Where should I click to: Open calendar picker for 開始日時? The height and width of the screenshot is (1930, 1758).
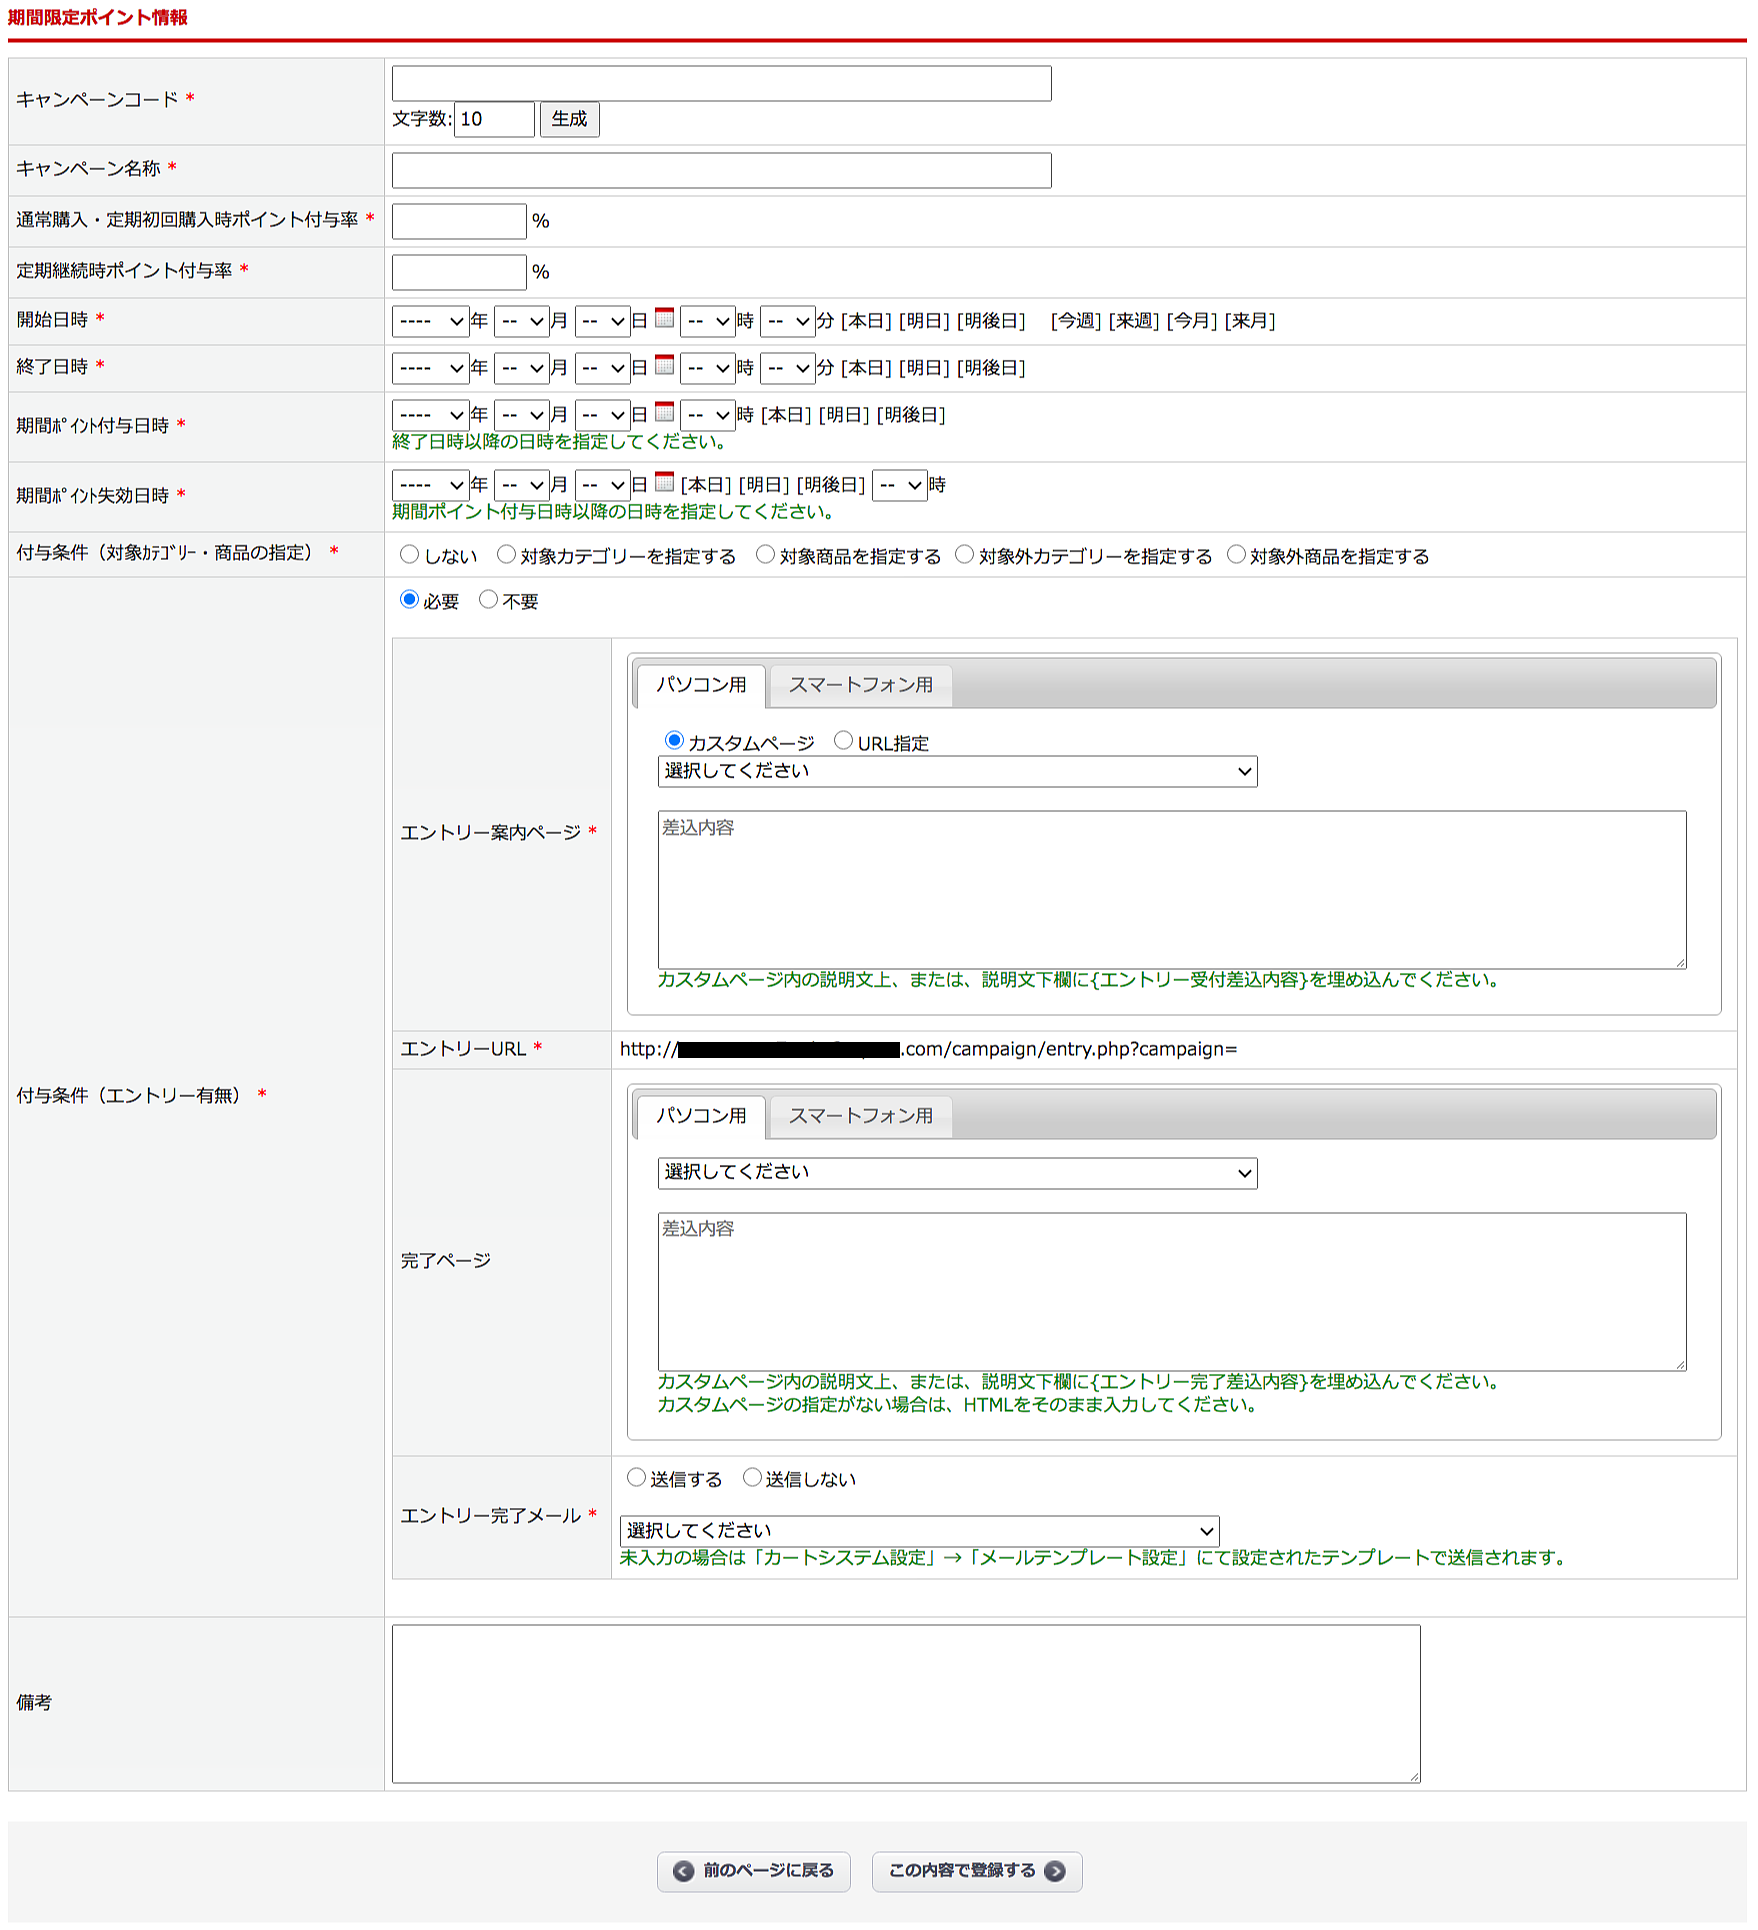click(x=664, y=319)
